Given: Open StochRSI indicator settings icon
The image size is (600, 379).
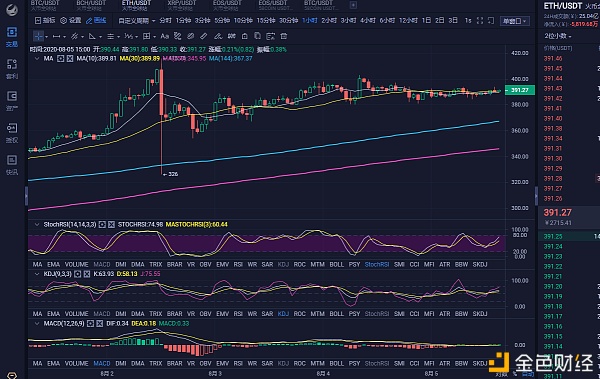Looking at the screenshot, I should pyautogui.click(x=102, y=224).
